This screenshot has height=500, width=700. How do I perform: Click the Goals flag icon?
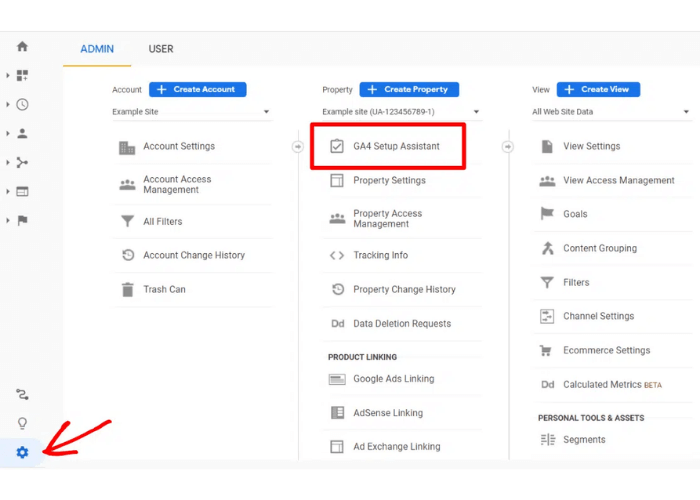point(547,213)
